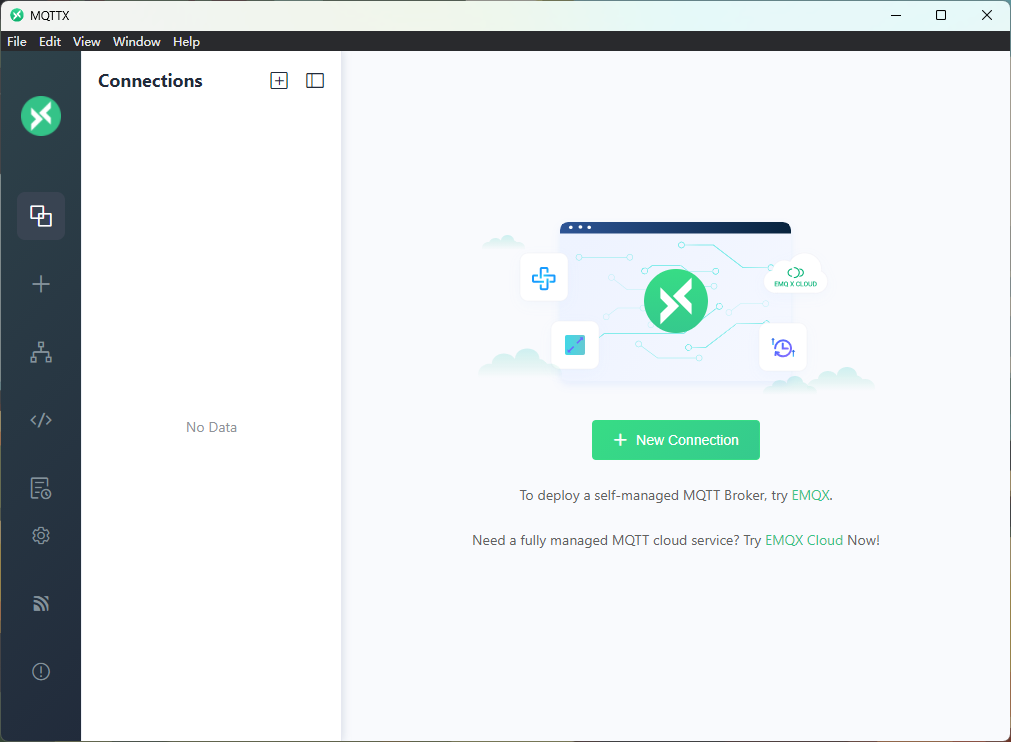Maximize the MQTTX window
Image resolution: width=1011 pixels, height=742 pixels.
tap(941, 15)
